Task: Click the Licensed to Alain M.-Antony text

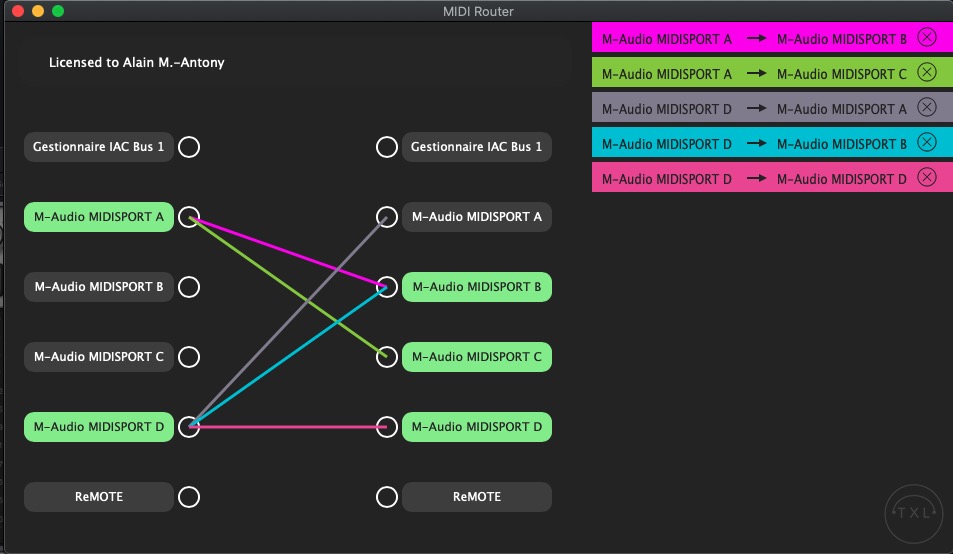Action: [137, 63]
